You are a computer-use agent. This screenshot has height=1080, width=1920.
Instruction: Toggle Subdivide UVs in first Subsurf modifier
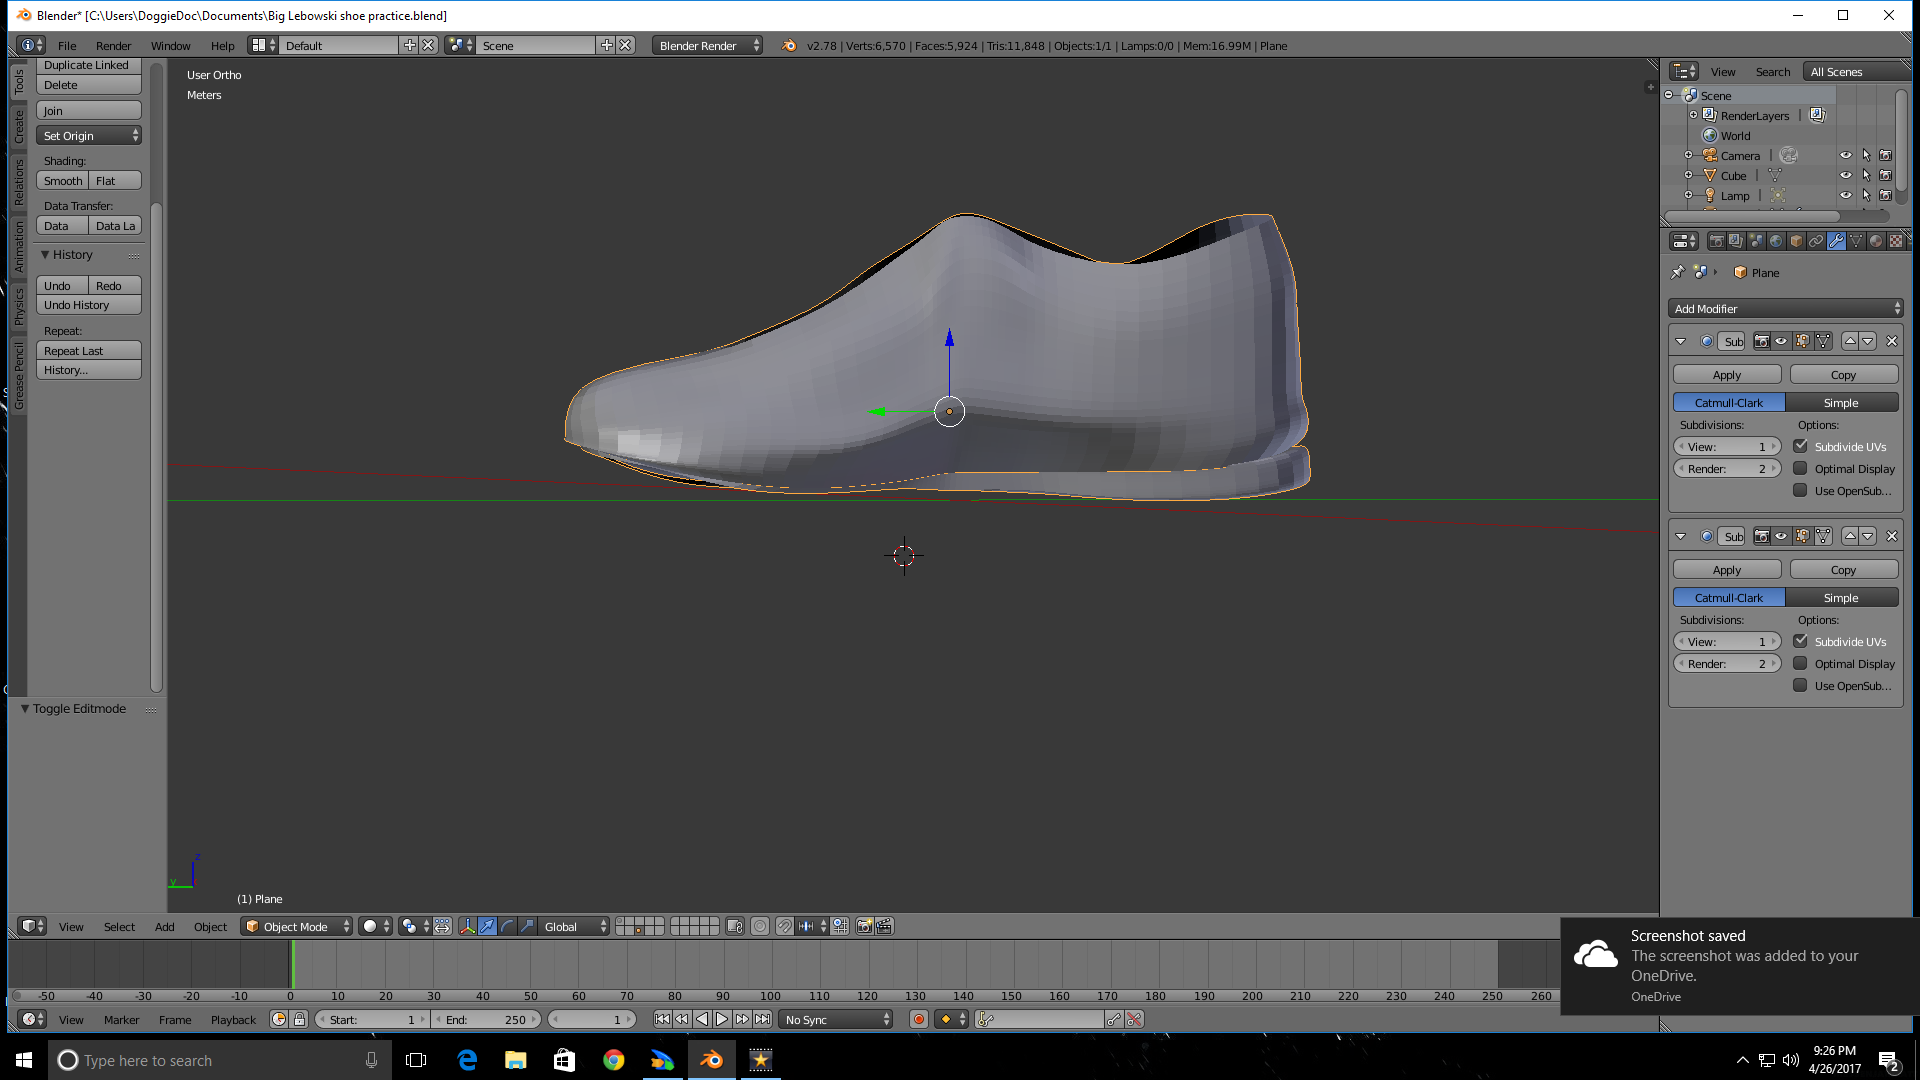pos(1800,446)
